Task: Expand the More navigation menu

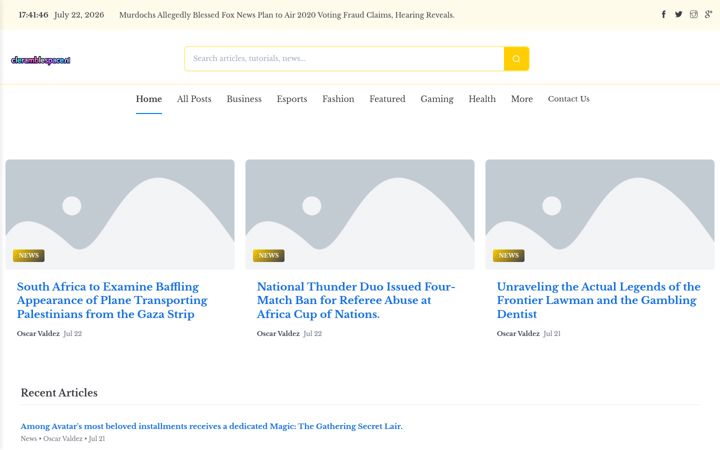Action: click(522, 99)
